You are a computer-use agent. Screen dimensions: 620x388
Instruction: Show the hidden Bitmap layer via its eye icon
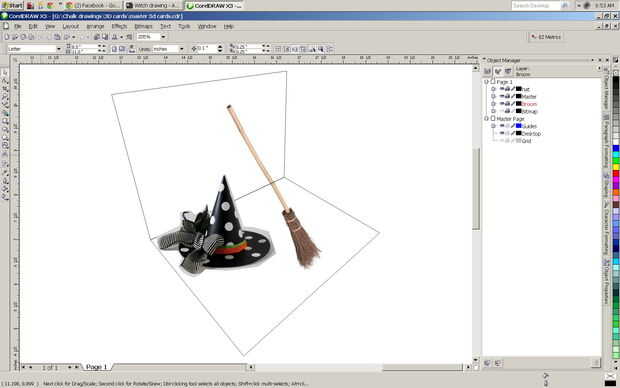click(502, 111)
